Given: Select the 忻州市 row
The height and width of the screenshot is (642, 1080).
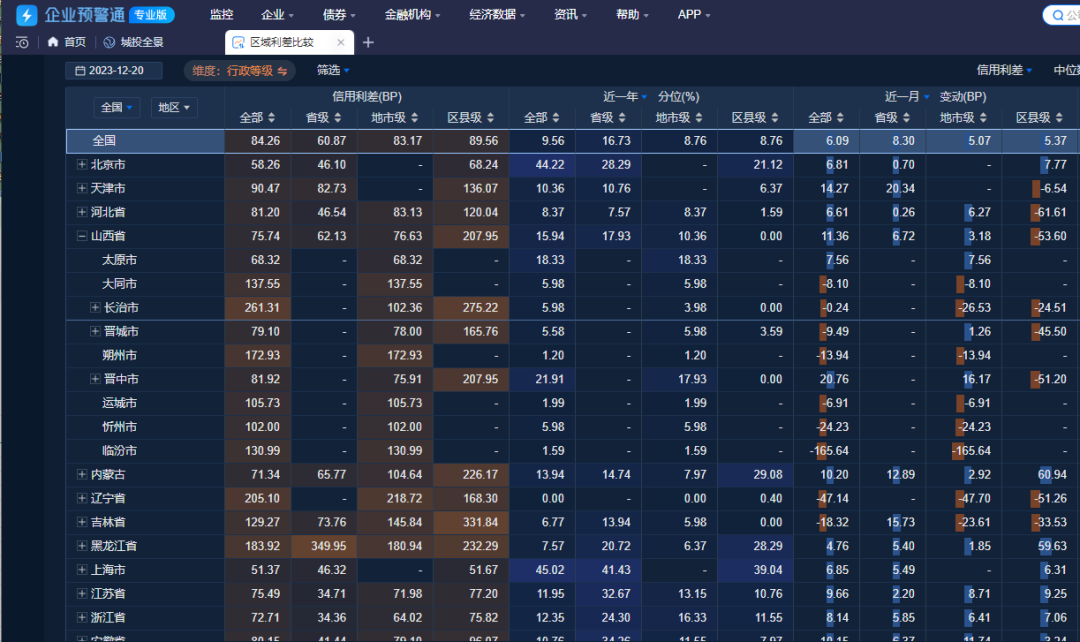Looking at the screenshot, I should [573, 427].
